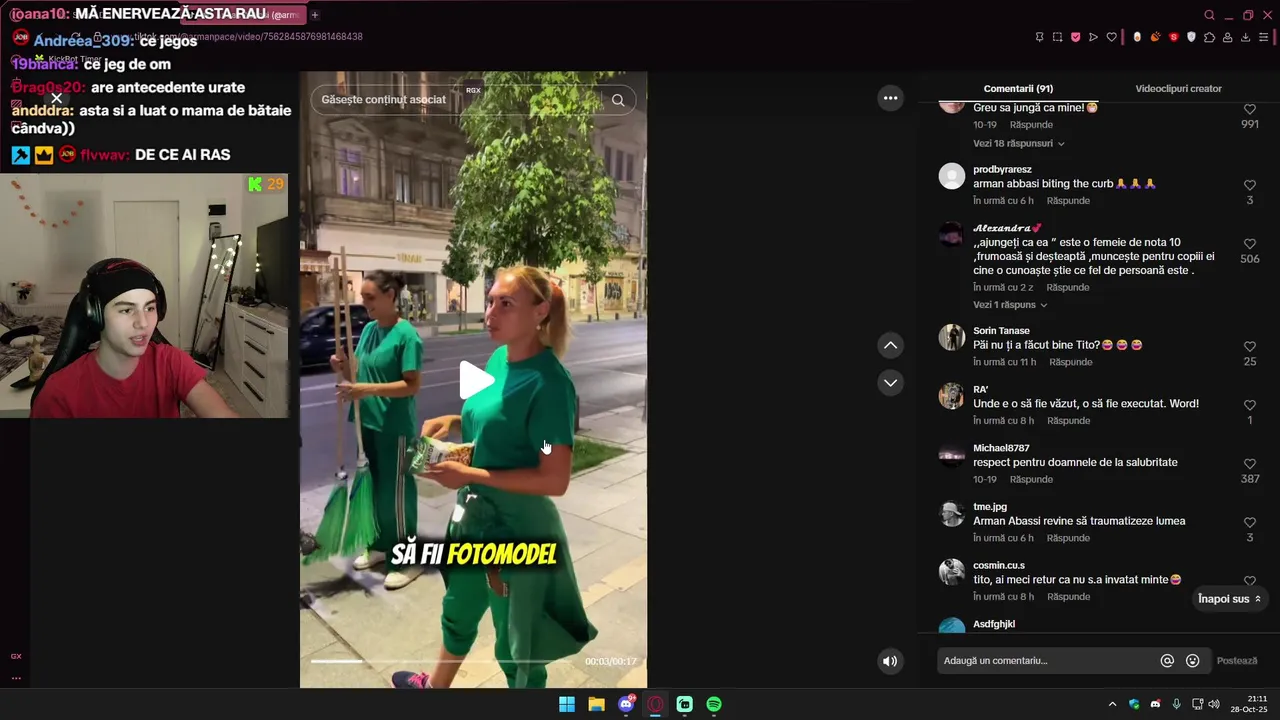
Task: Click the 'Înapoi sus' button
Action: 1229,599
